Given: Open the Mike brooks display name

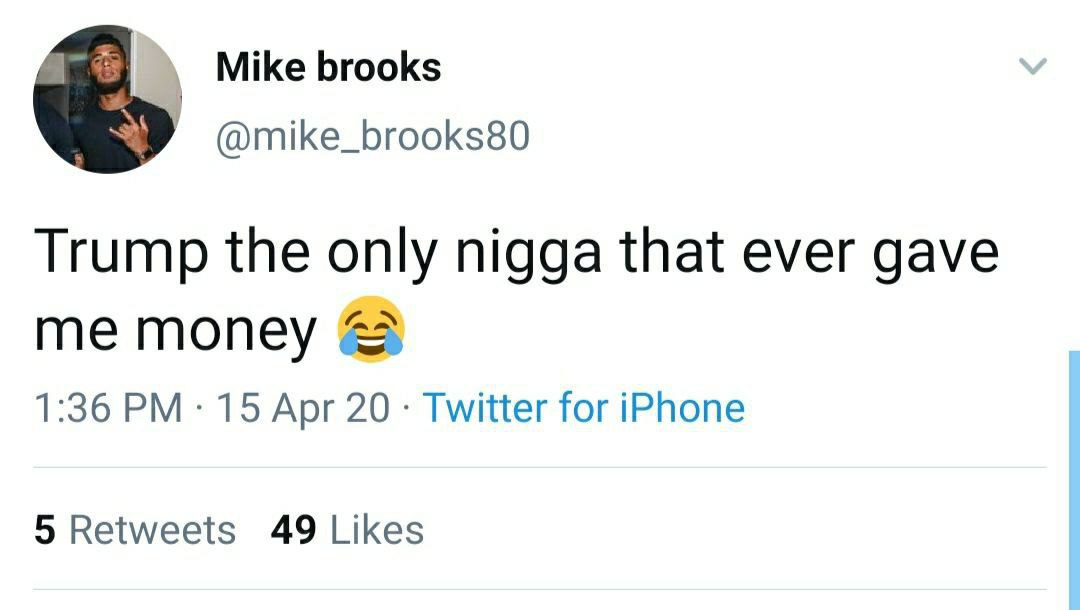Looking at the screenshot, I should click(329, 67).
